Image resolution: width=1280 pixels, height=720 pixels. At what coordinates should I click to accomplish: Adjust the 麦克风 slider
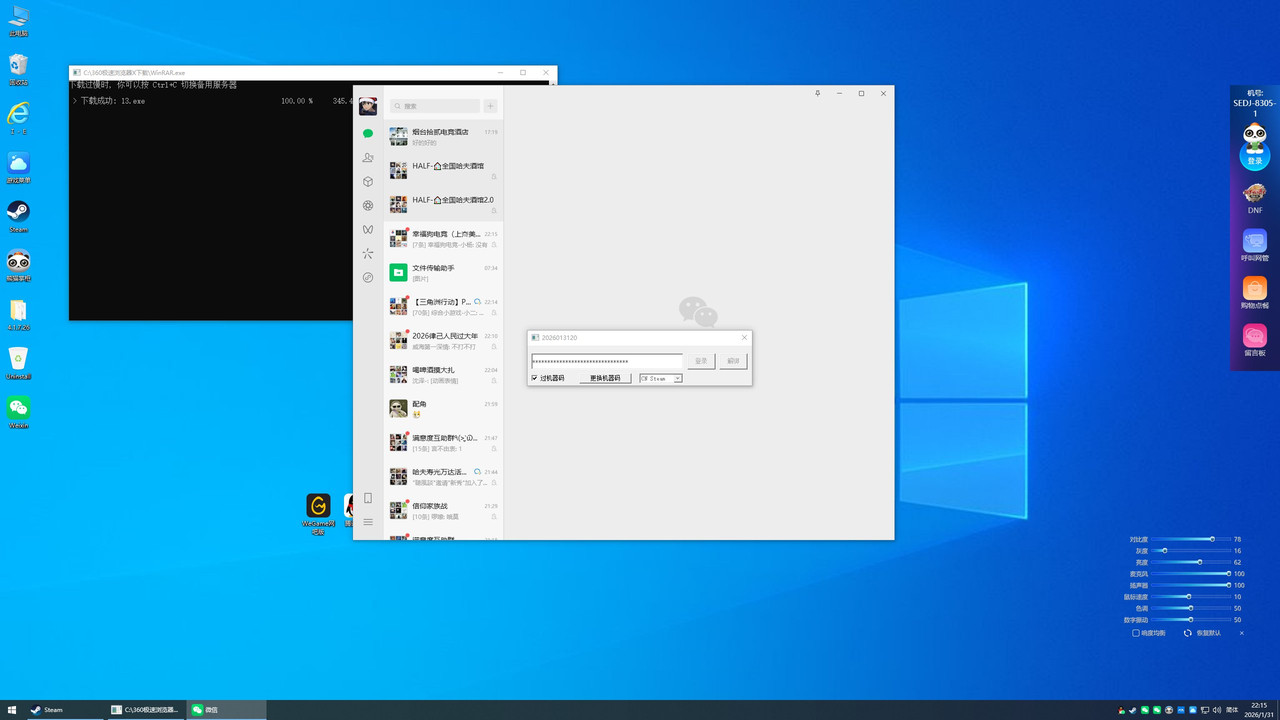click(x=1191, y=574)
